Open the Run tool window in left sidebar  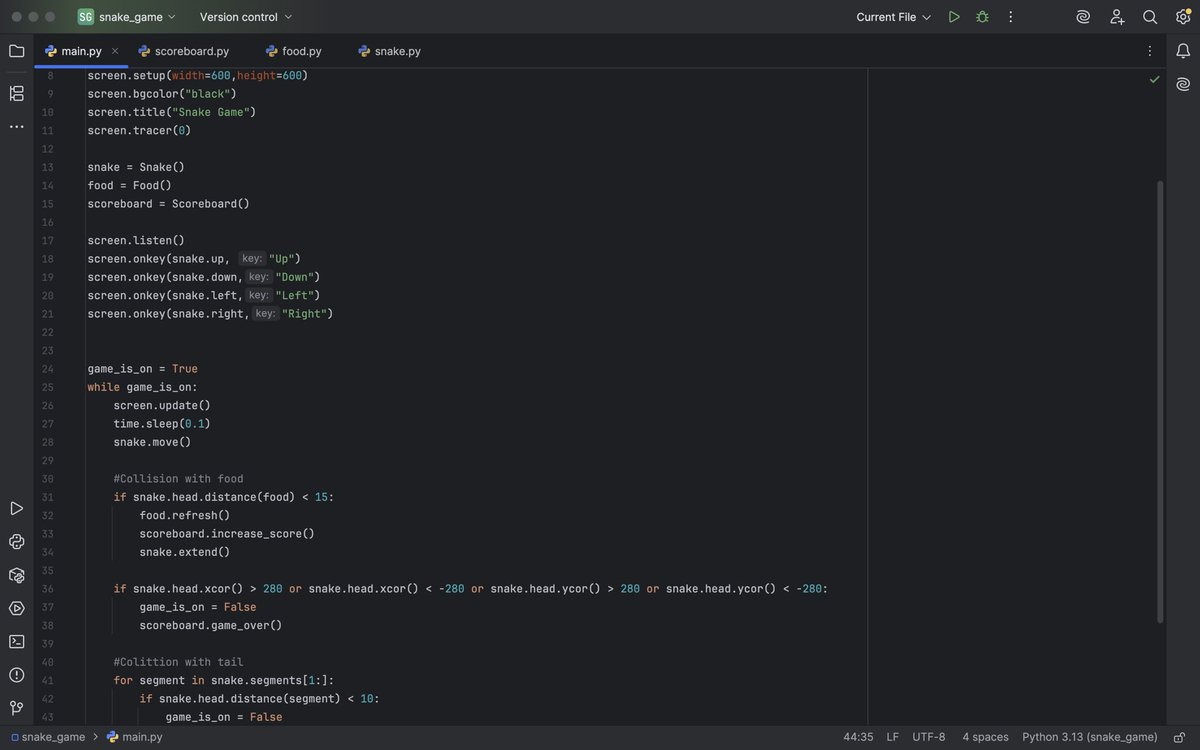(x=16, y=508)
